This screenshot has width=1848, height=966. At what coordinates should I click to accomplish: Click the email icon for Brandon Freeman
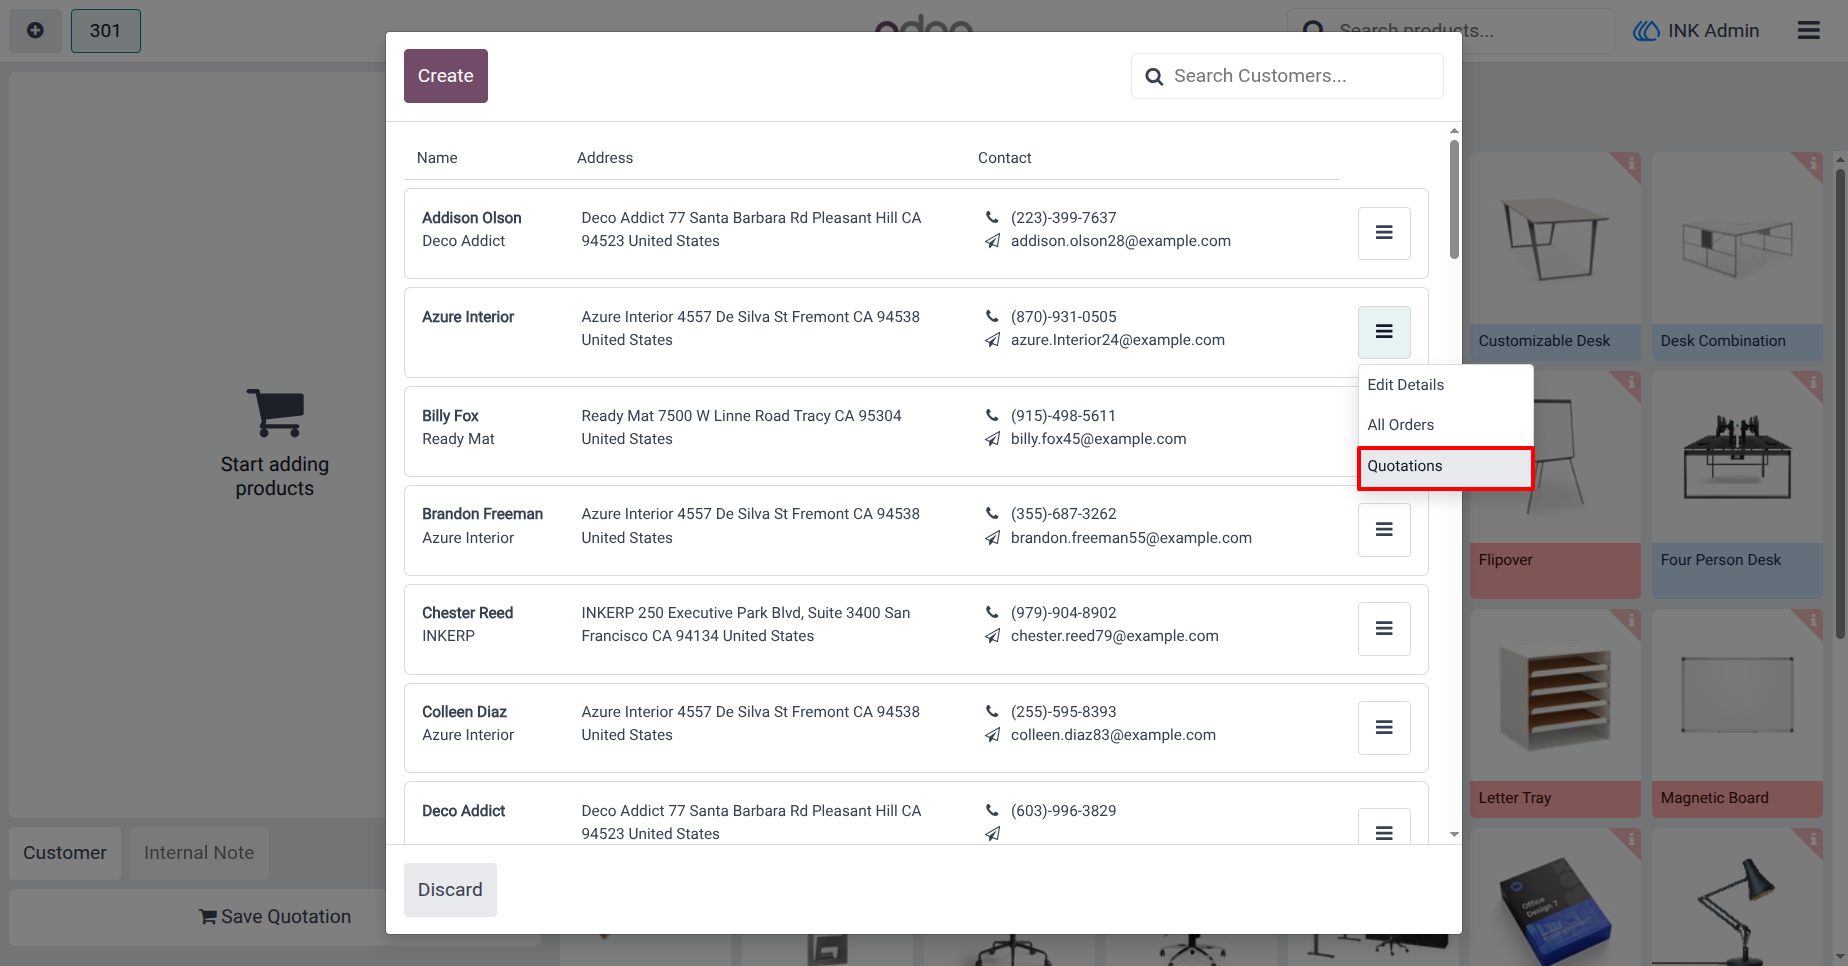pos(992,538)
